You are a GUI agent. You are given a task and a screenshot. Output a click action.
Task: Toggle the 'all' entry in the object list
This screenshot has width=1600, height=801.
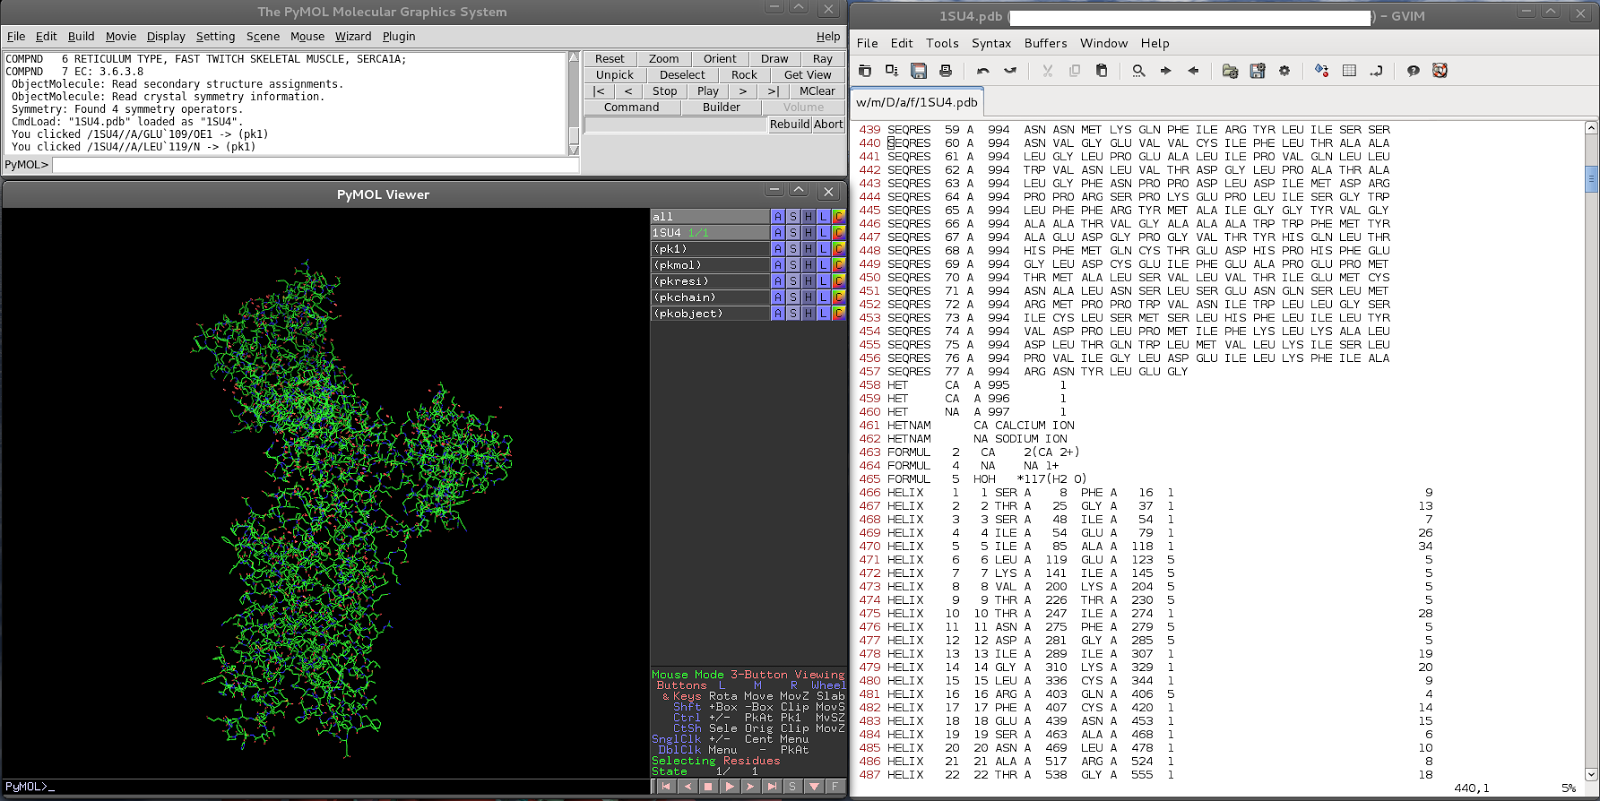[710, 217]
